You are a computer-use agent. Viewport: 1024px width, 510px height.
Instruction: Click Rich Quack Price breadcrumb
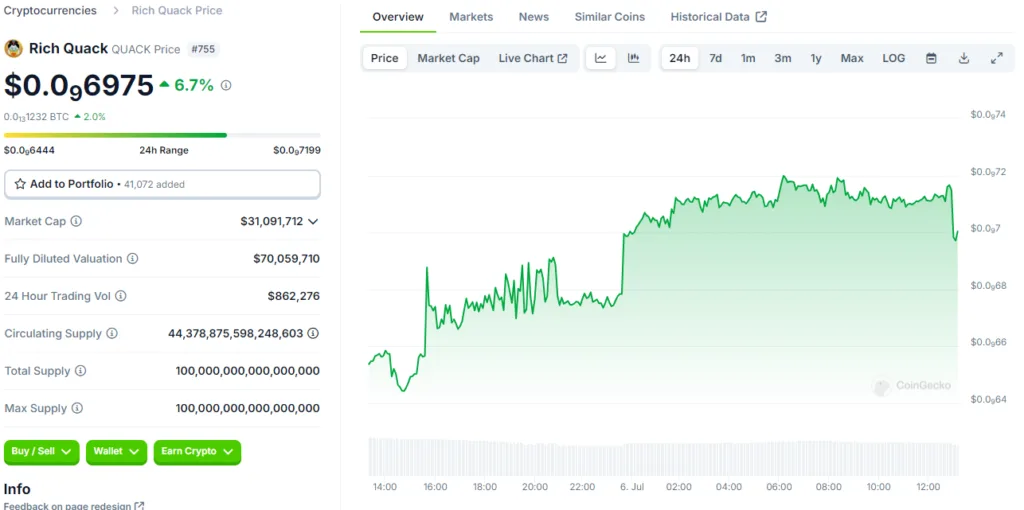(177, 10)
